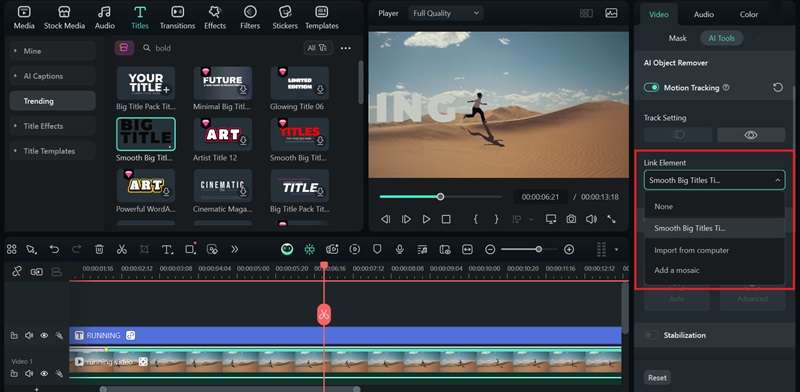Click the scissors handle on the playhead

[x=324, y=314]
